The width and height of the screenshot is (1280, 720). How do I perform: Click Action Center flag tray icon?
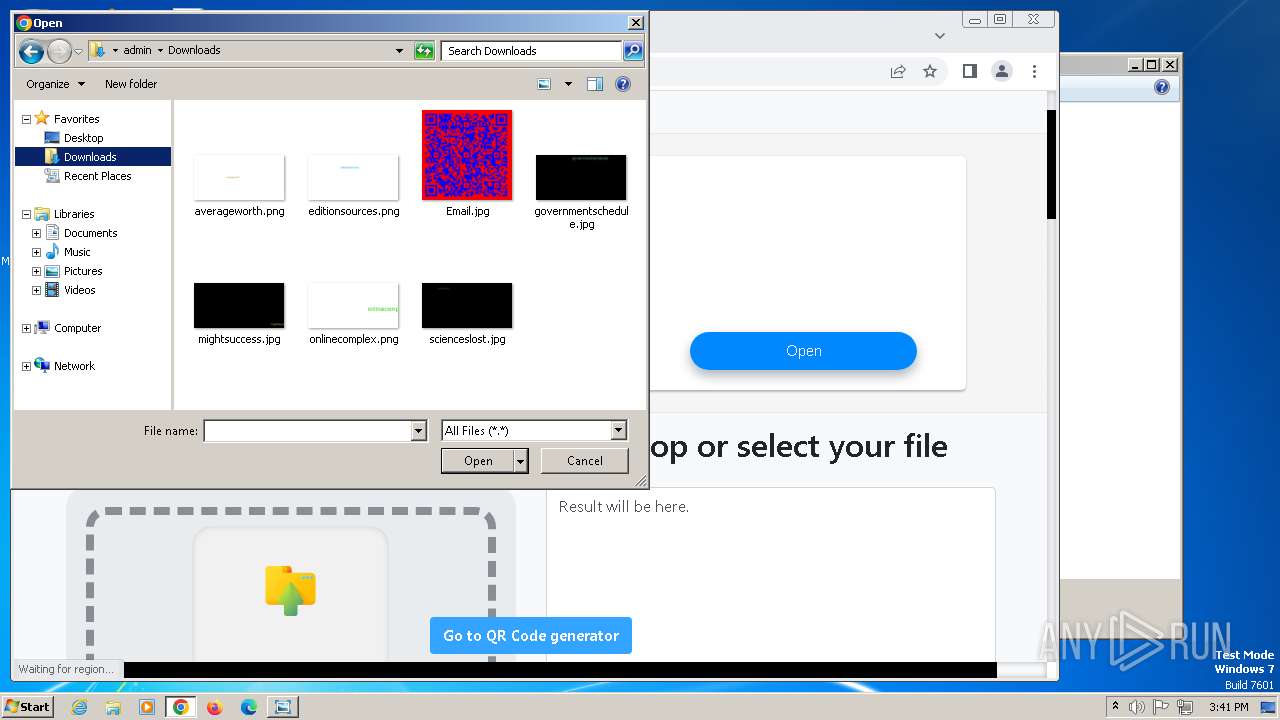tap(1161, 707)
